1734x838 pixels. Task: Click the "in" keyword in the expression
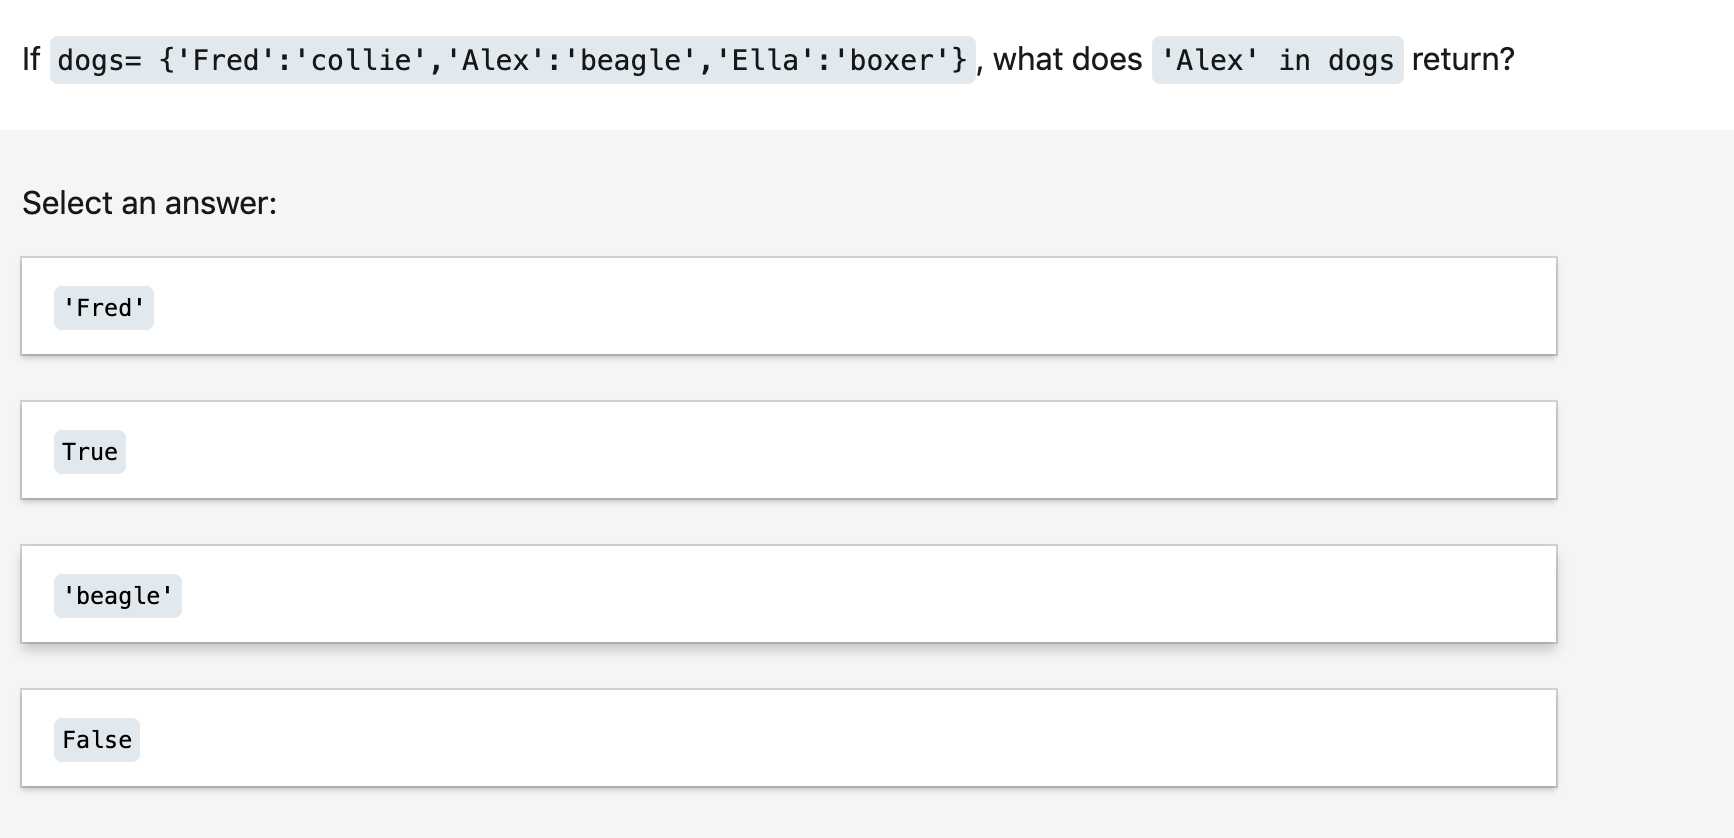pyautogui.click(x=1294, y=60)
